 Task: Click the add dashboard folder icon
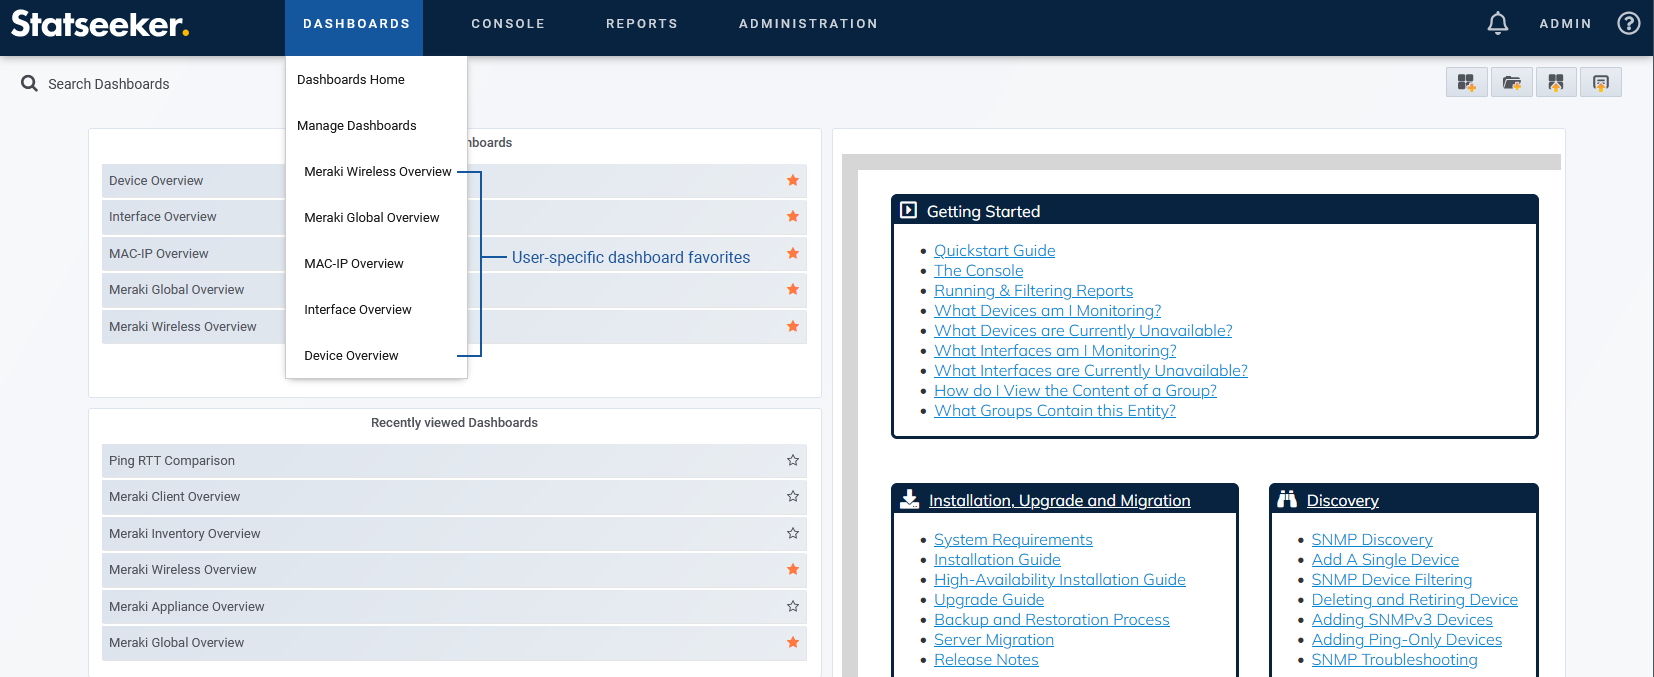[1511, 83]
